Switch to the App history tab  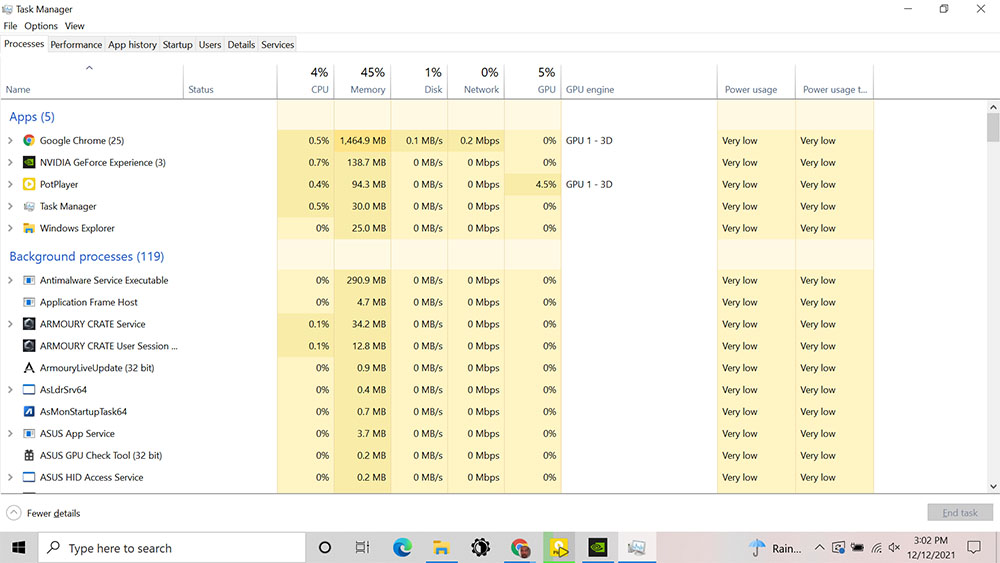pyautogui.click(x=132, y=45)
